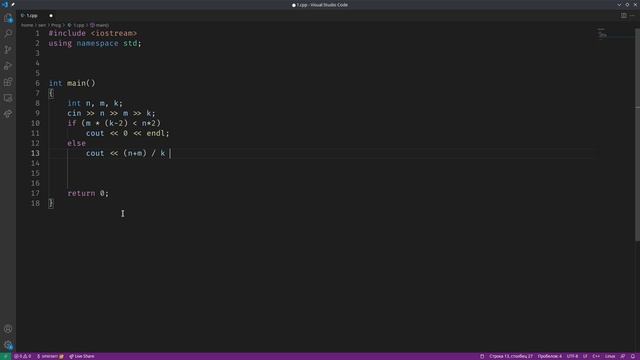This screenshot has width=640, height=360.
Task: Click line number 13 in the gutter
Action: [x=36, y=153]
